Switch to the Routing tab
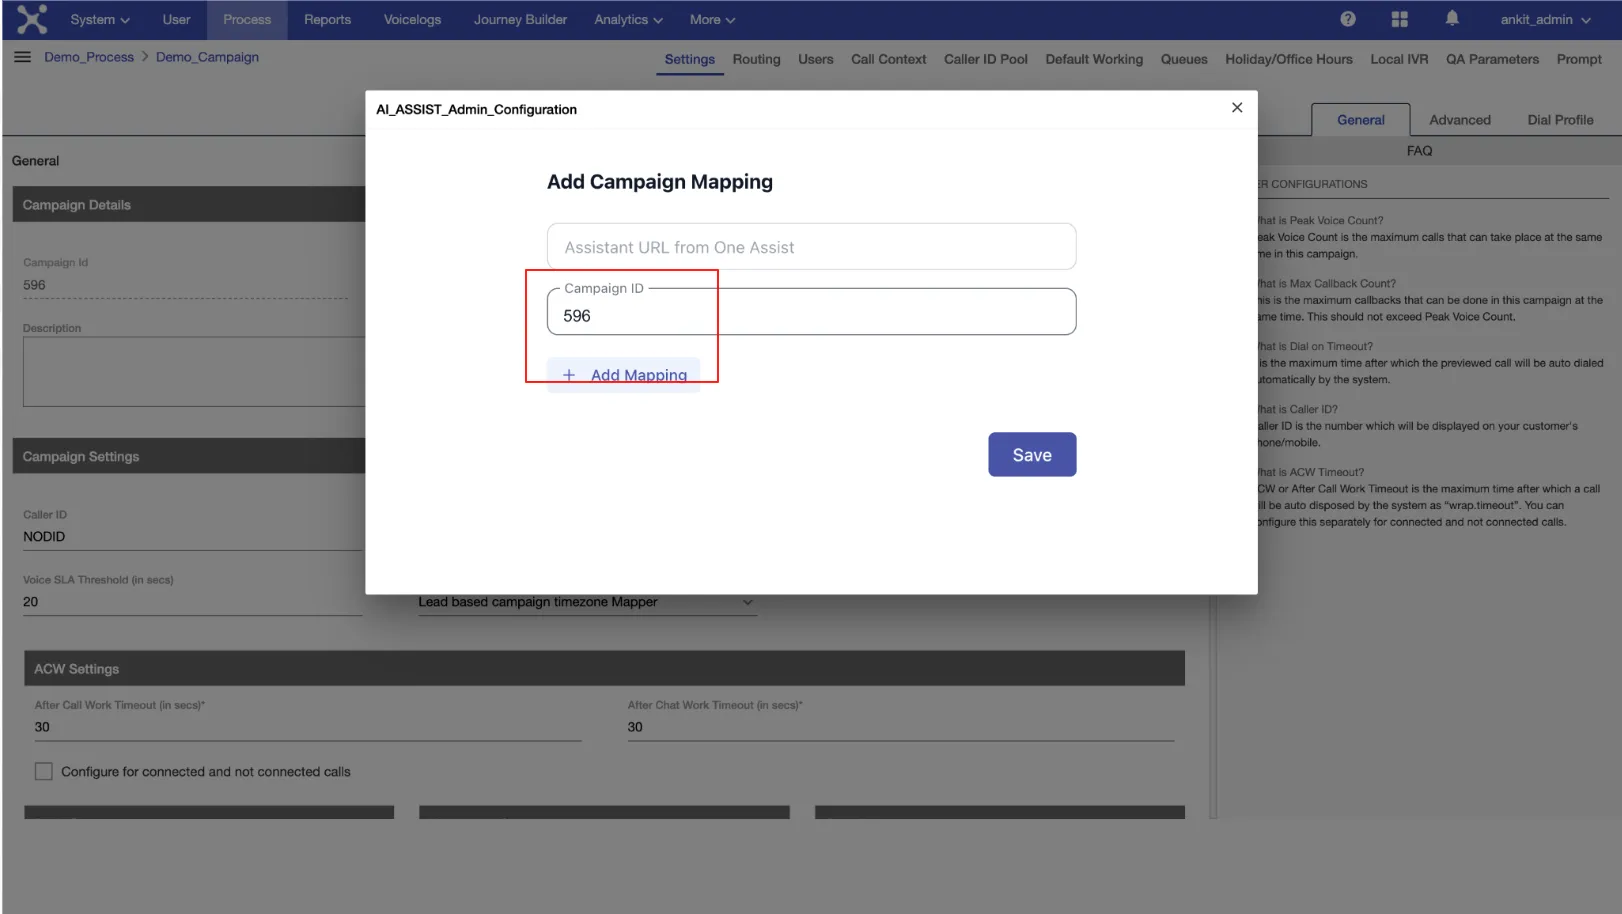This screenshot has width=1622, height=914. (756, 59)
